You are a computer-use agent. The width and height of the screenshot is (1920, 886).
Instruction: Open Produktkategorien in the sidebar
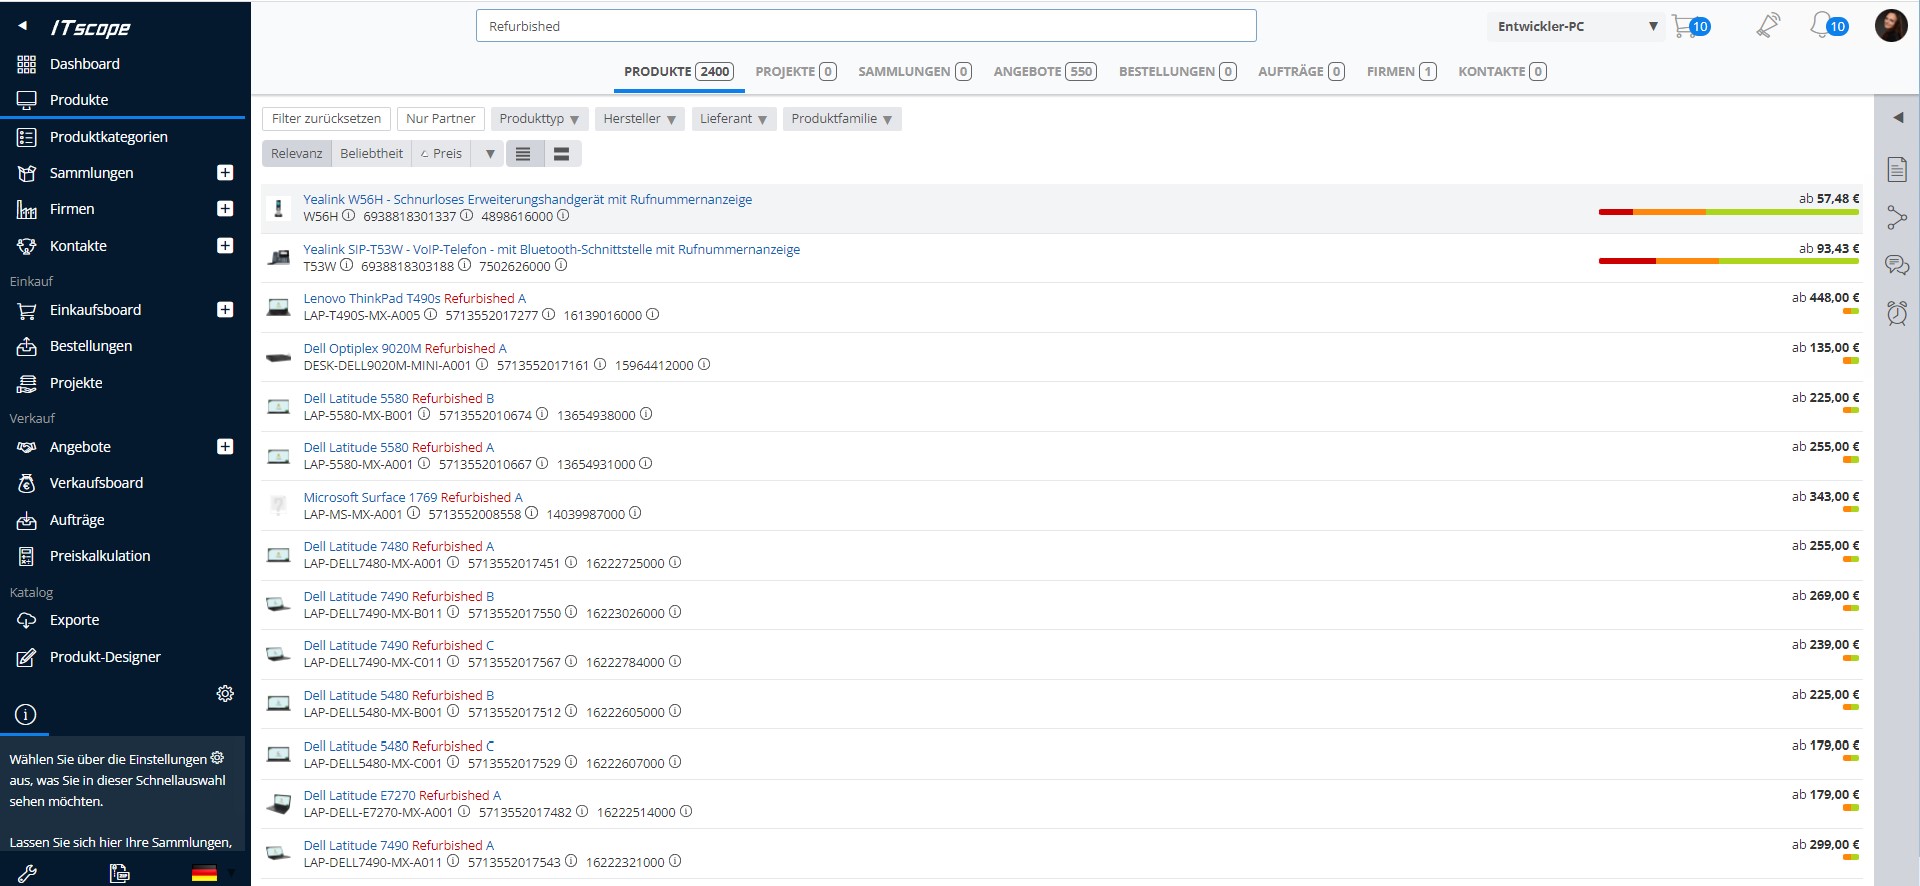click(108, 137)
